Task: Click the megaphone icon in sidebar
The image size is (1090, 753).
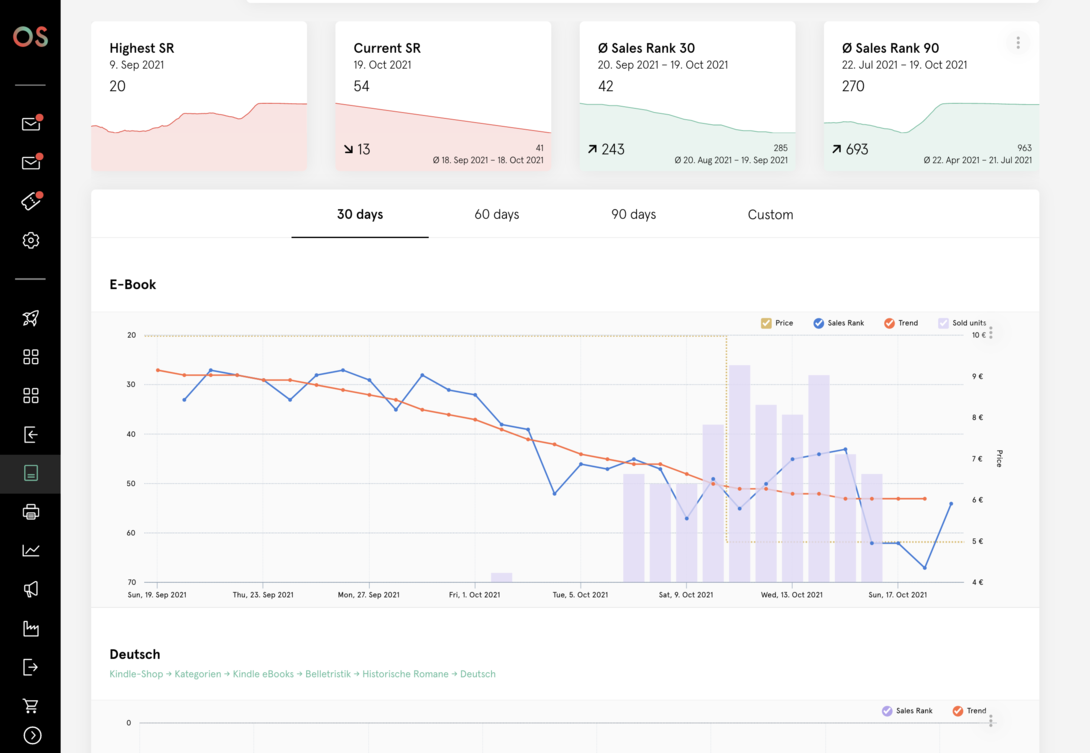Action: coord(31,590)
